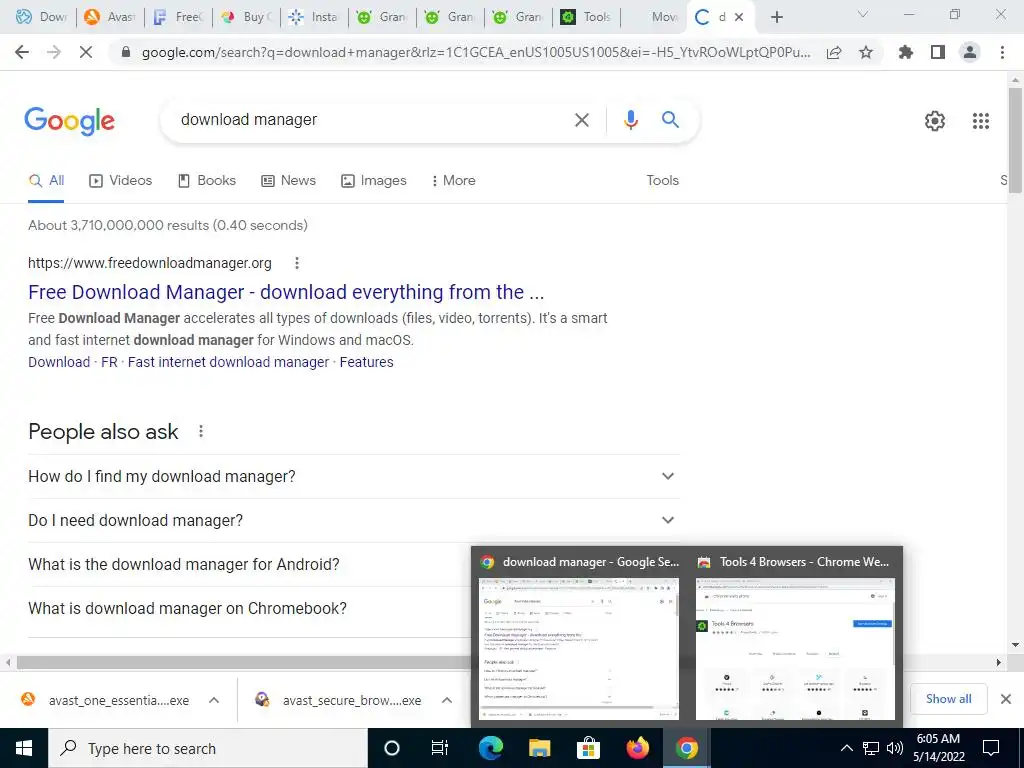Screen dimensions: 1024x768
Task: Open a new tab with the plus button
Action: click(x=776, y=17)
